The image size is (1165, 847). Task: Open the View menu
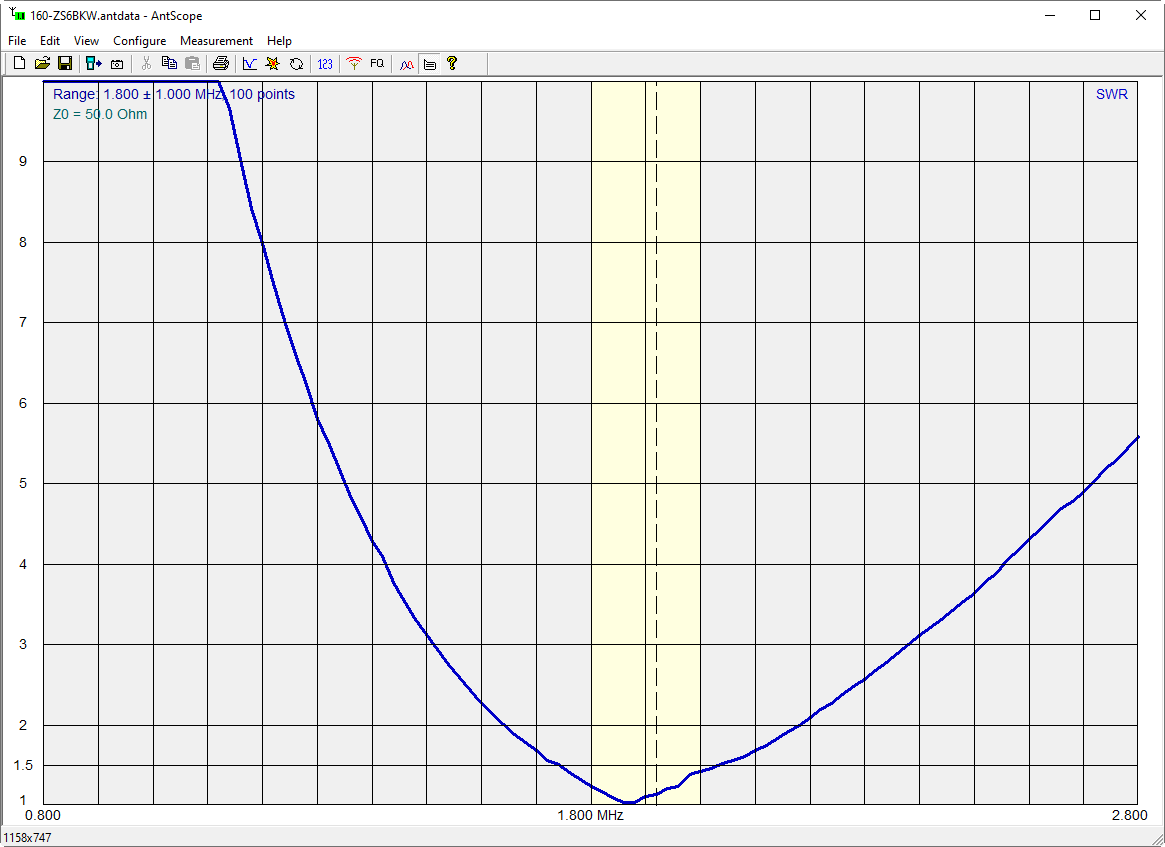87,41
